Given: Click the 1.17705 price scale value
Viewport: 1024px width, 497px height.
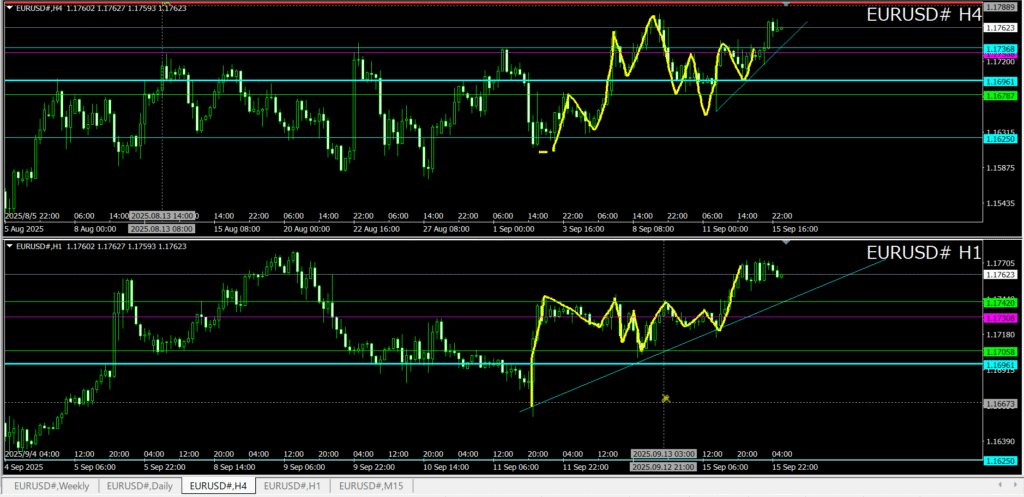Looking at the screenshot, I should coord(1001,264).
